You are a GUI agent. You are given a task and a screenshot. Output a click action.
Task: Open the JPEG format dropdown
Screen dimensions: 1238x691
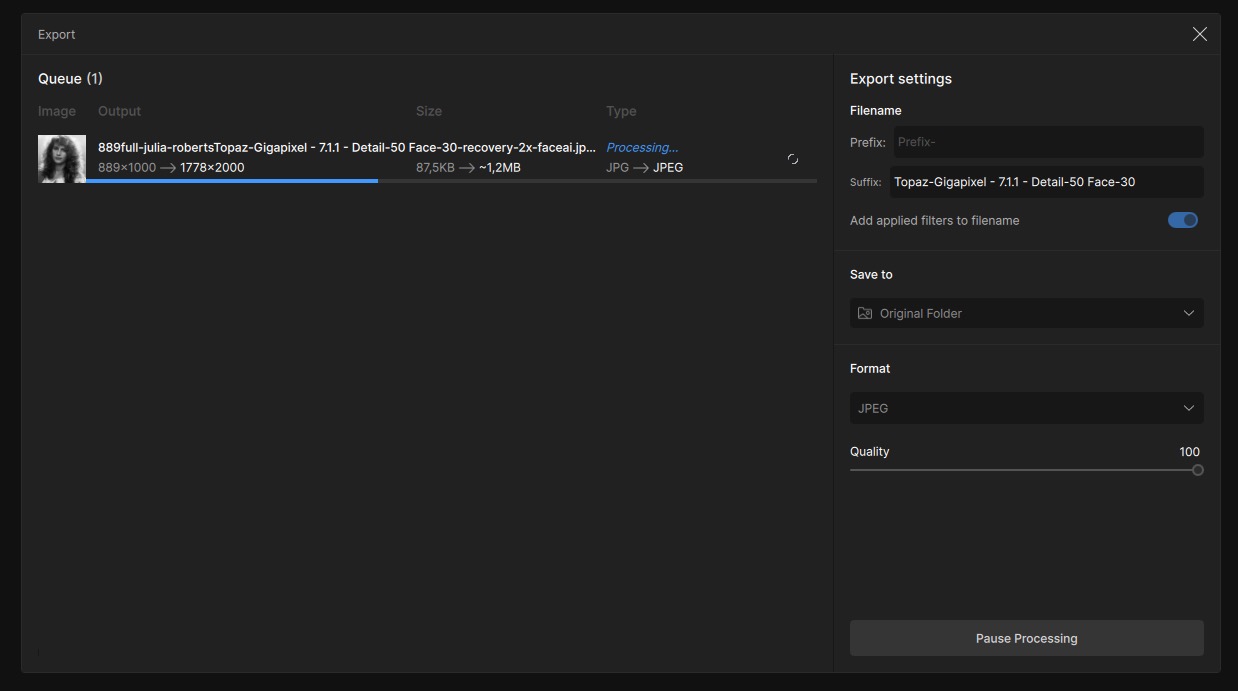[1027, 408]
